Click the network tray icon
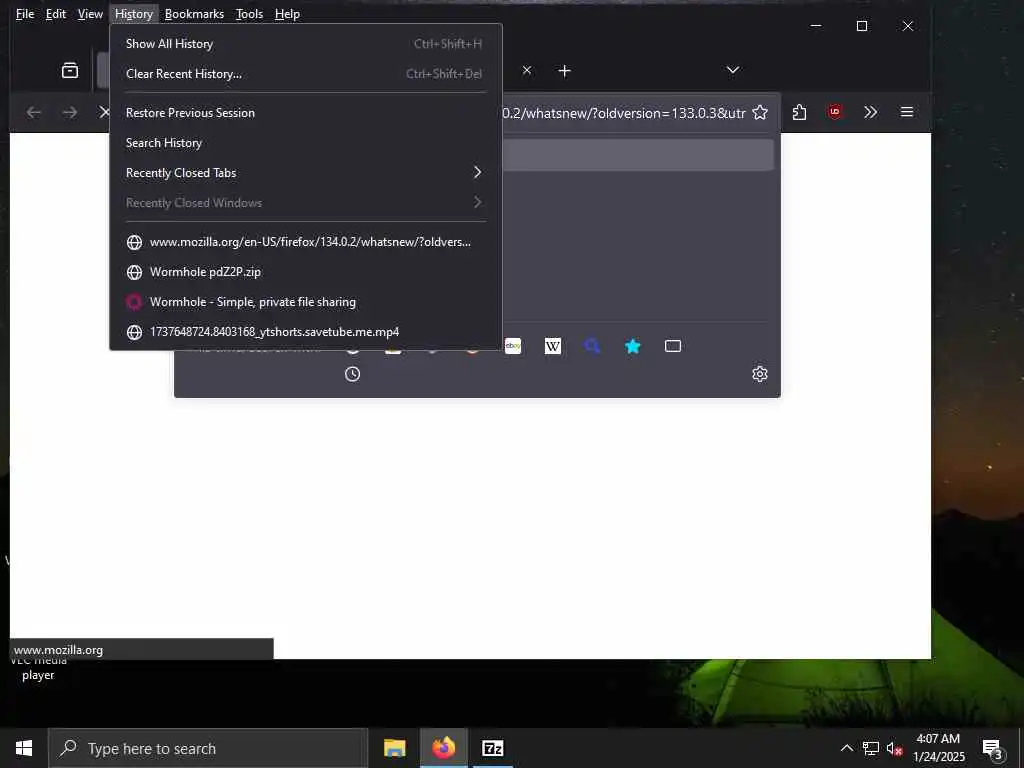 coord(871,748)
